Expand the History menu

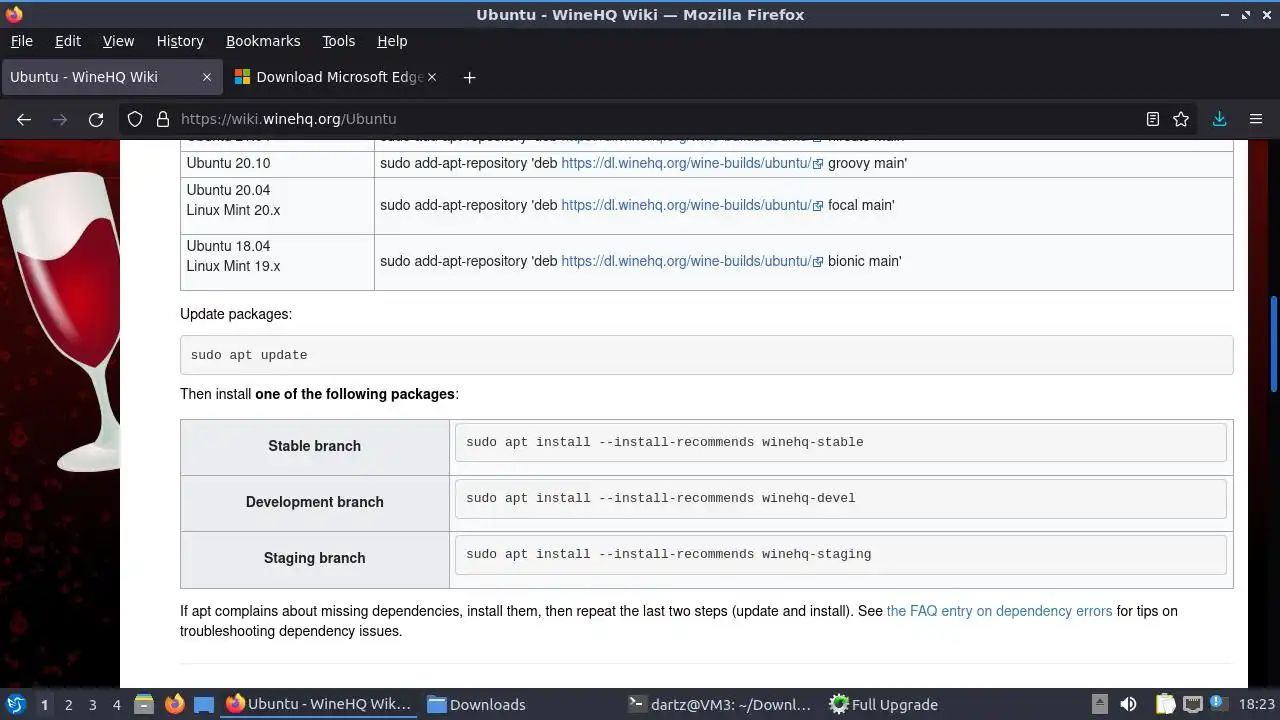pos(180,41)
